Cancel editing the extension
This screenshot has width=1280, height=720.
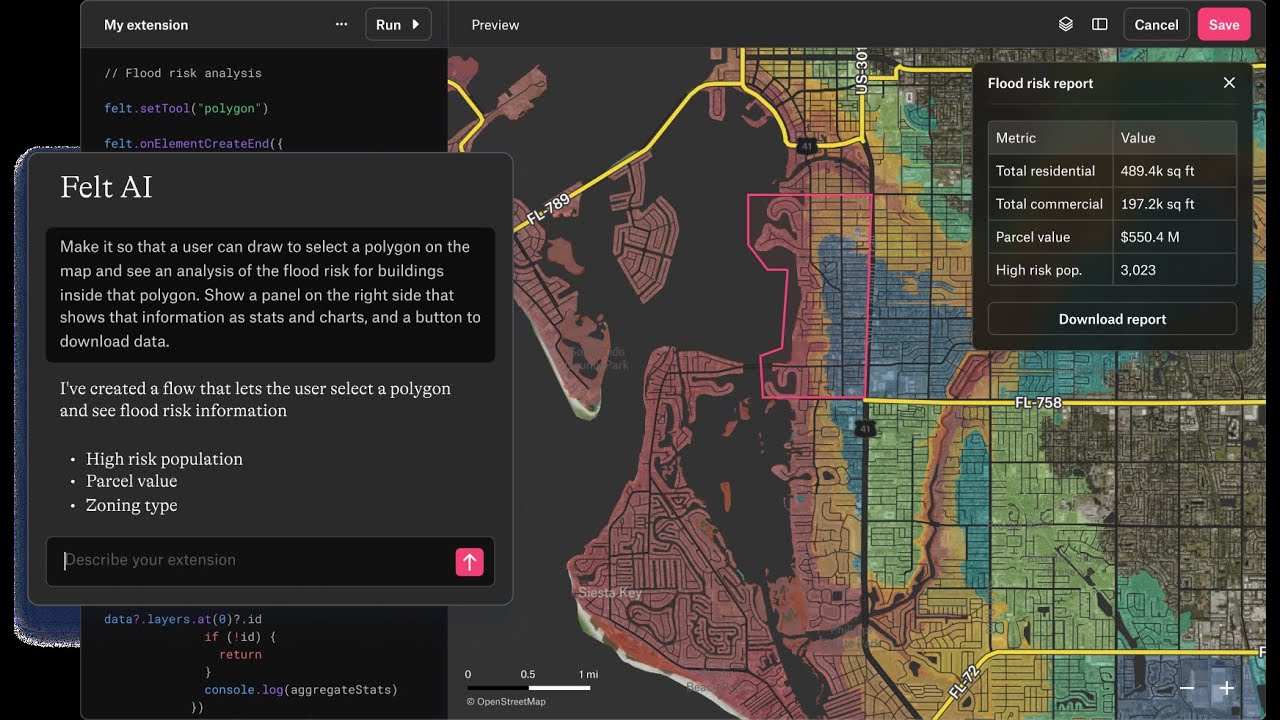[x=1156, y=25]
